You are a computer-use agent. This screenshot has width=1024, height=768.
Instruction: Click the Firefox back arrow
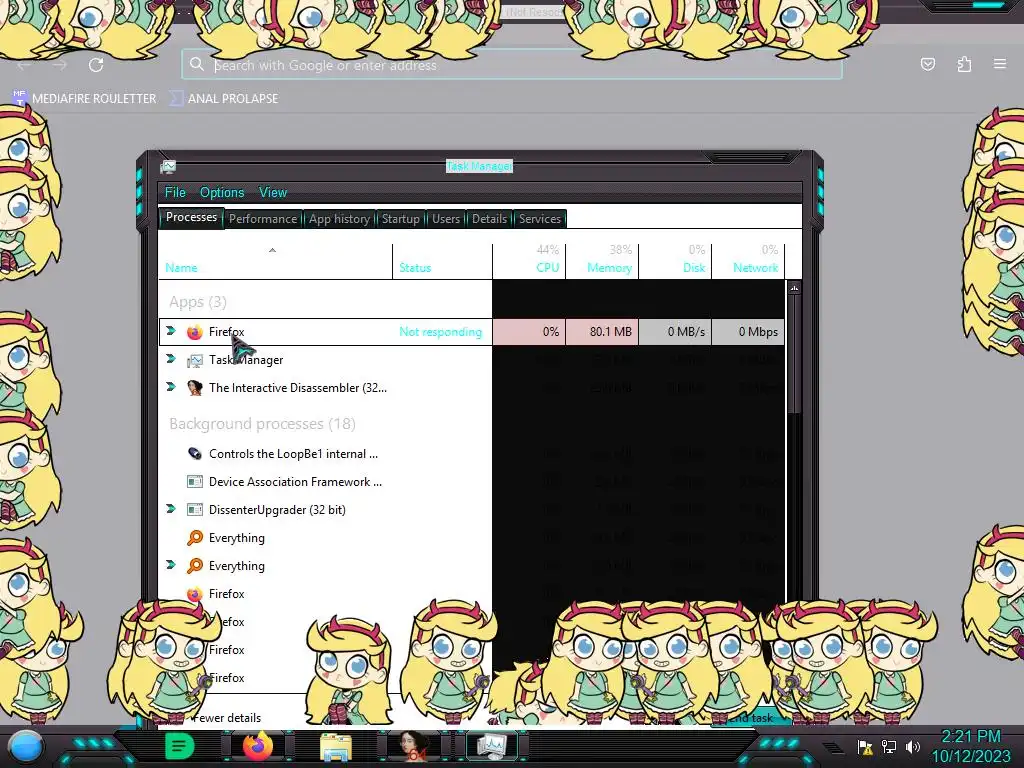tap(24, 65)
